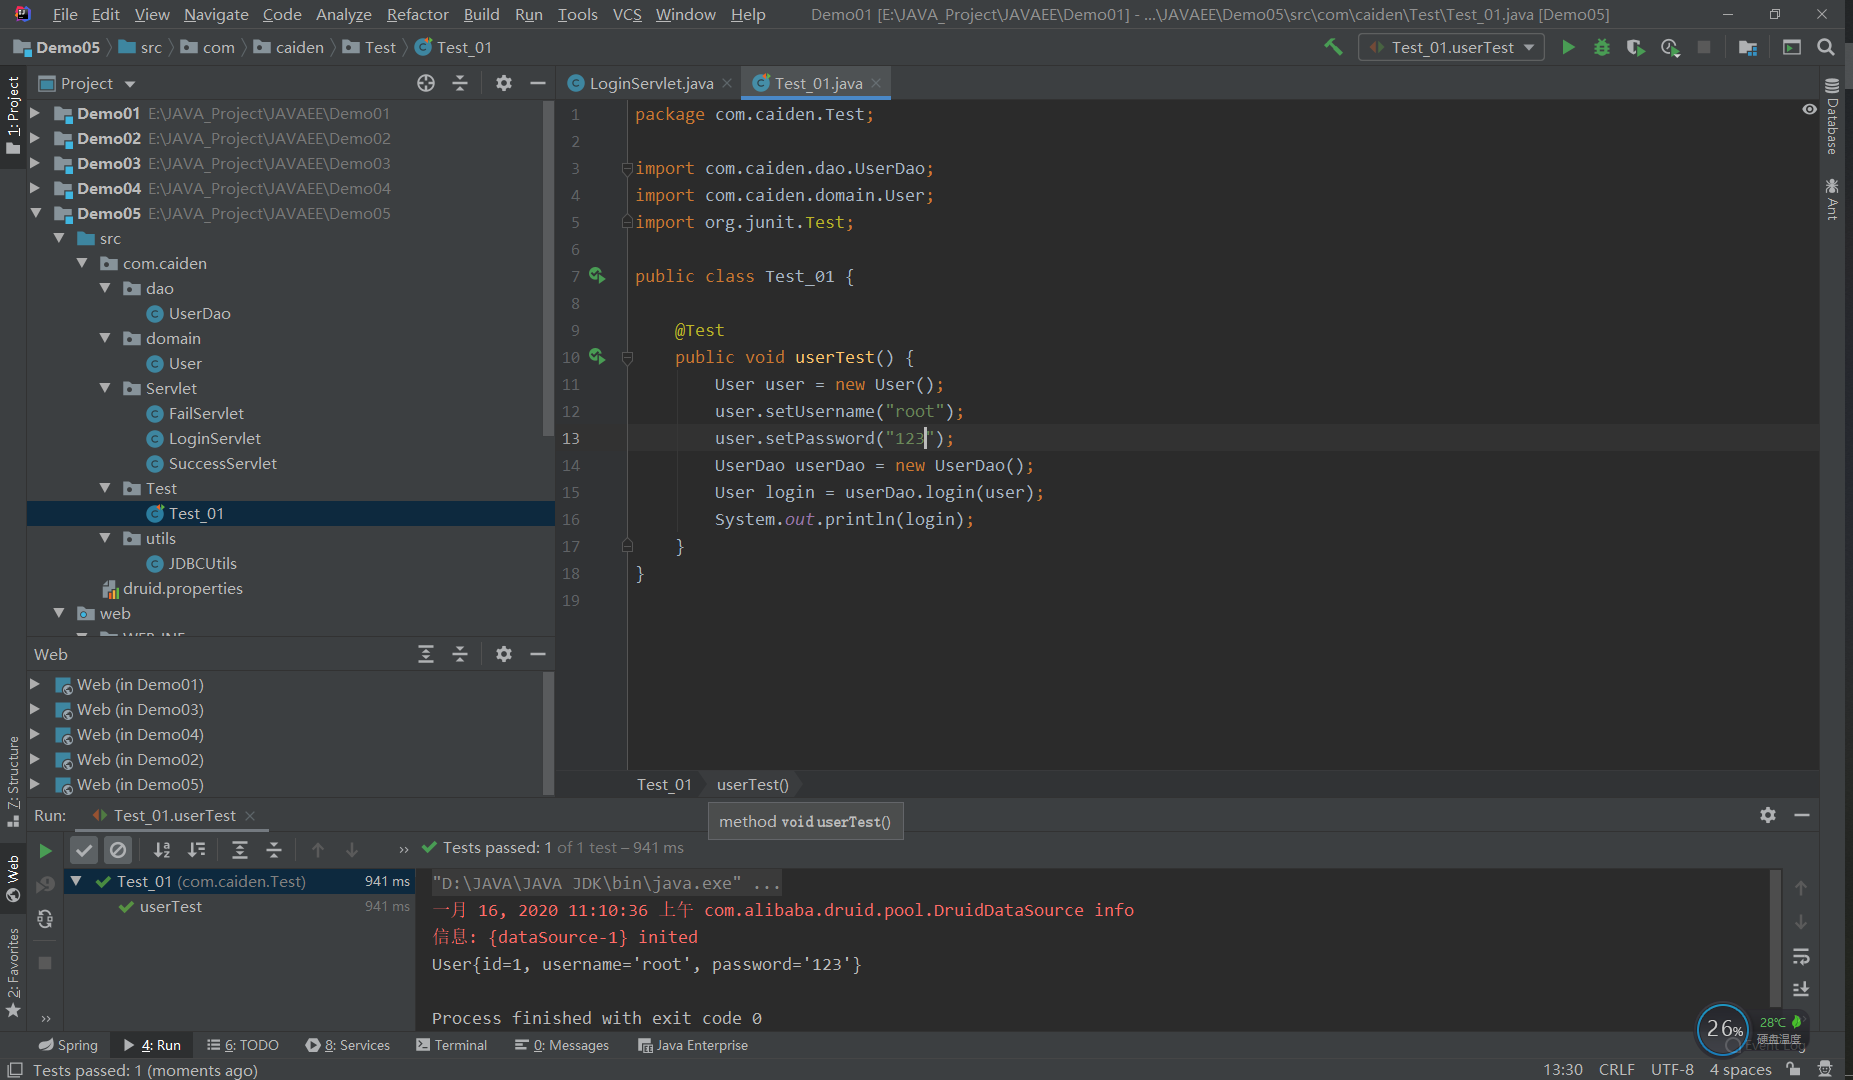Viewport: 1853px width, 1080px height.
Task: Switch to LoginServlet.java editor tab
Action: point(651,83)
